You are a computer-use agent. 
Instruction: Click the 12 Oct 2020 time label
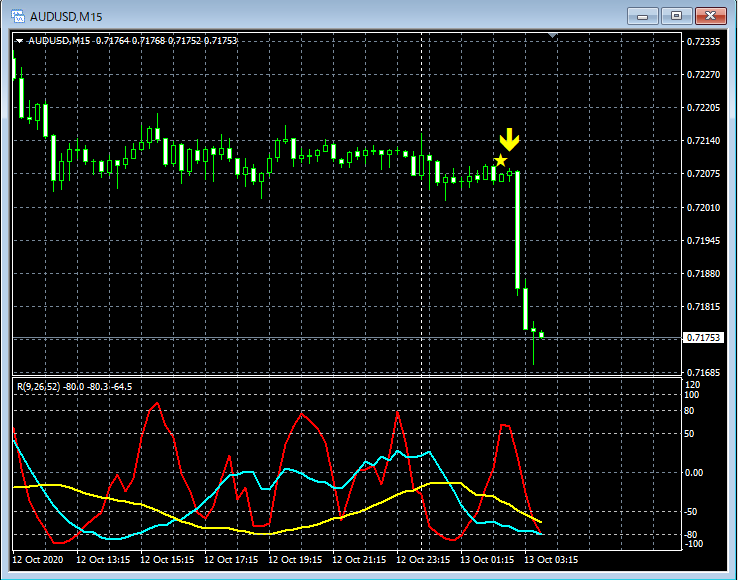(x=37, y=560)
